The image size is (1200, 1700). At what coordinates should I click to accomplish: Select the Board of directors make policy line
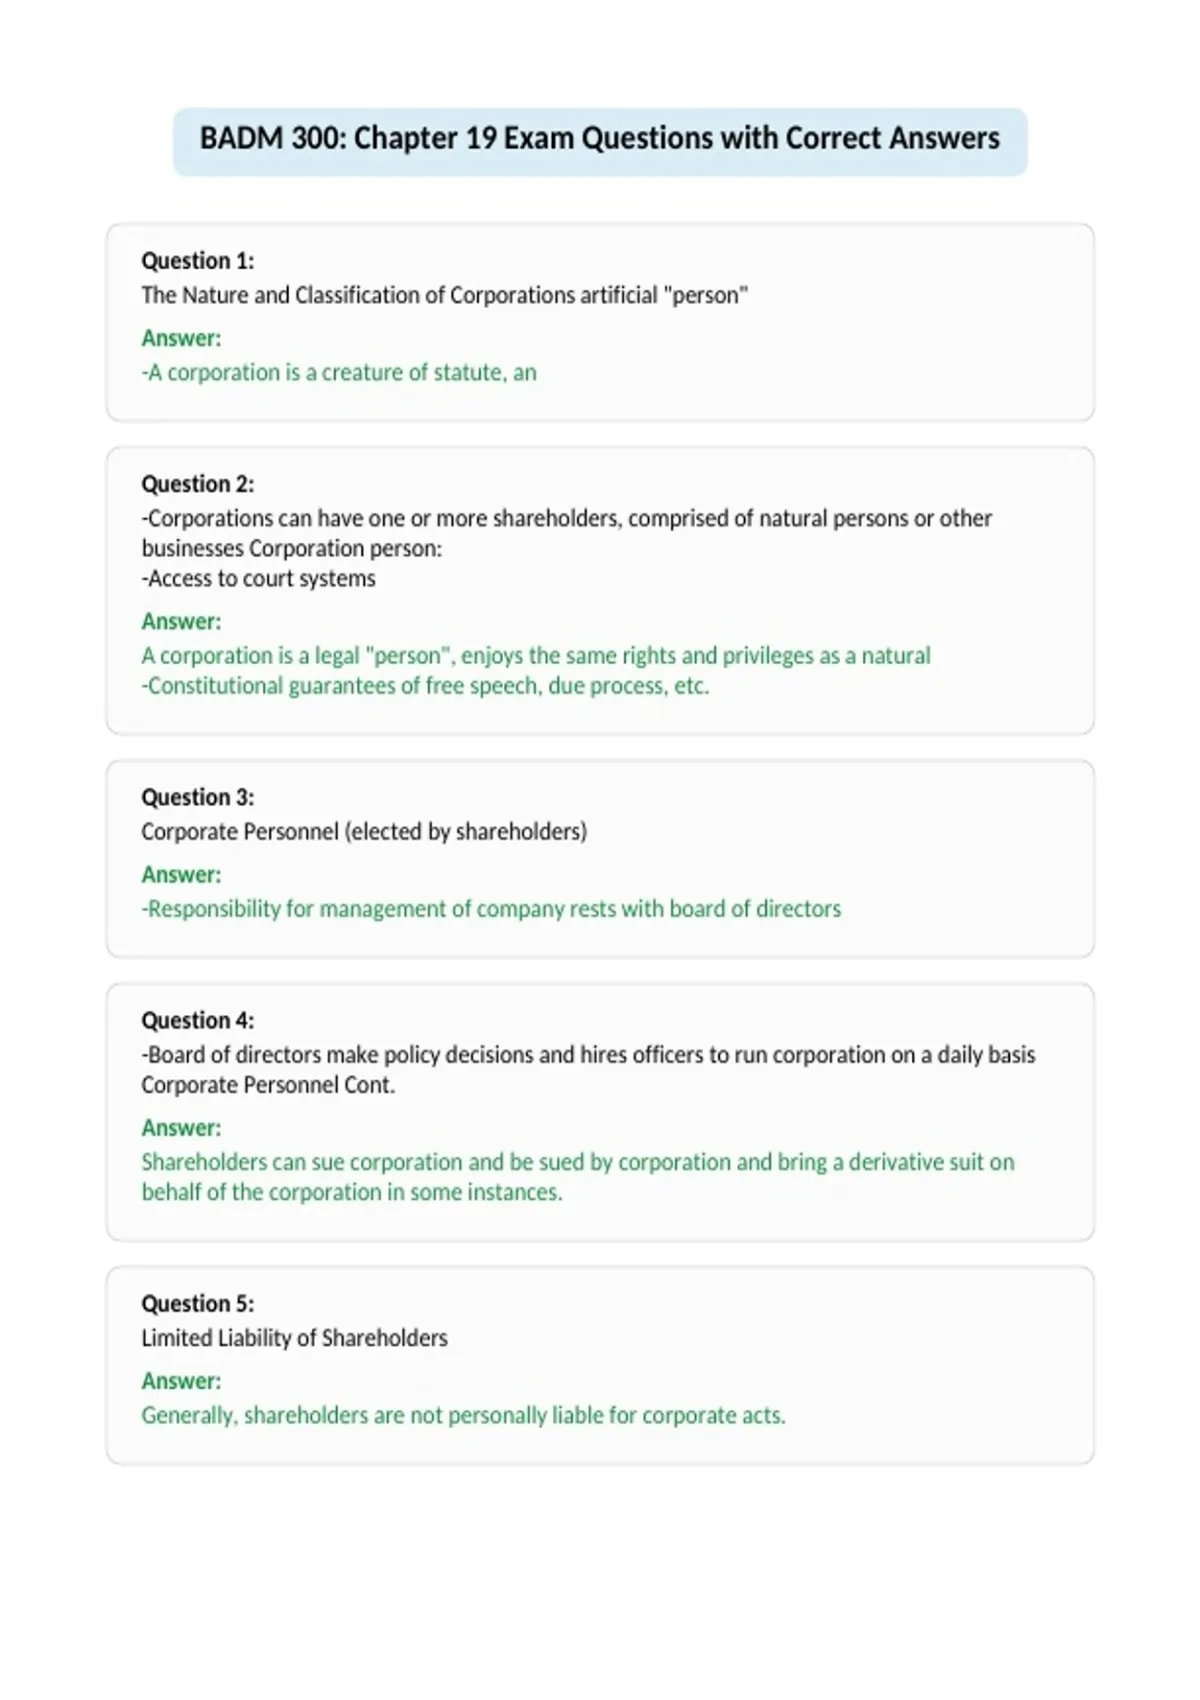pos(588,1054)
